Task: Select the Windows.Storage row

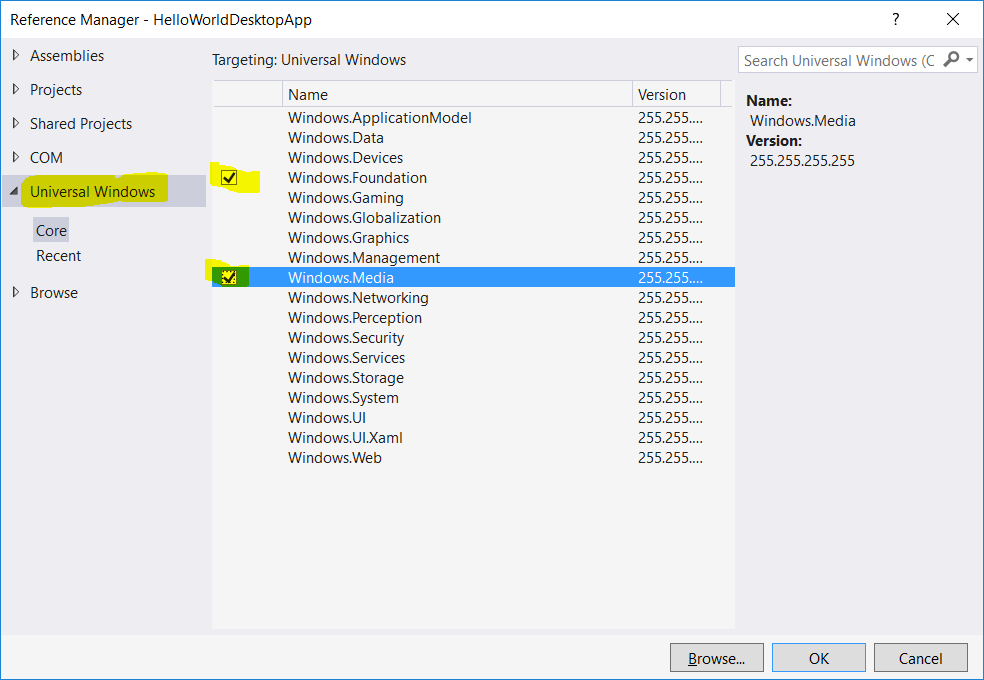Action: tap(473, 378)
